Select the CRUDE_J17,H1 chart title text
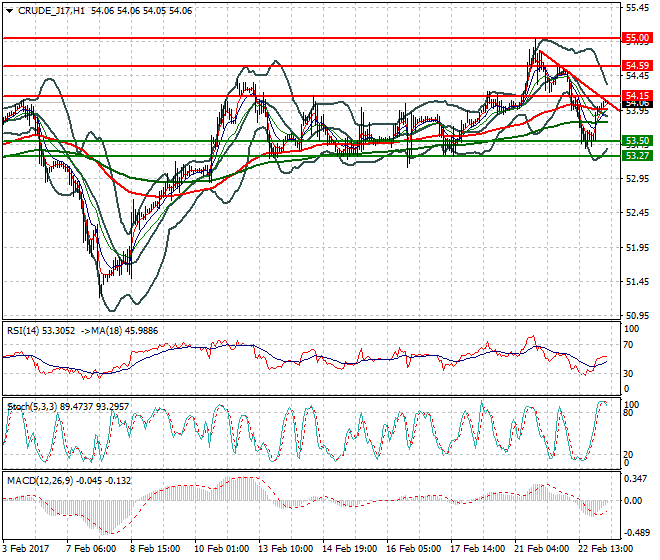Screen dimensions: 660x560 coord(51,11)
